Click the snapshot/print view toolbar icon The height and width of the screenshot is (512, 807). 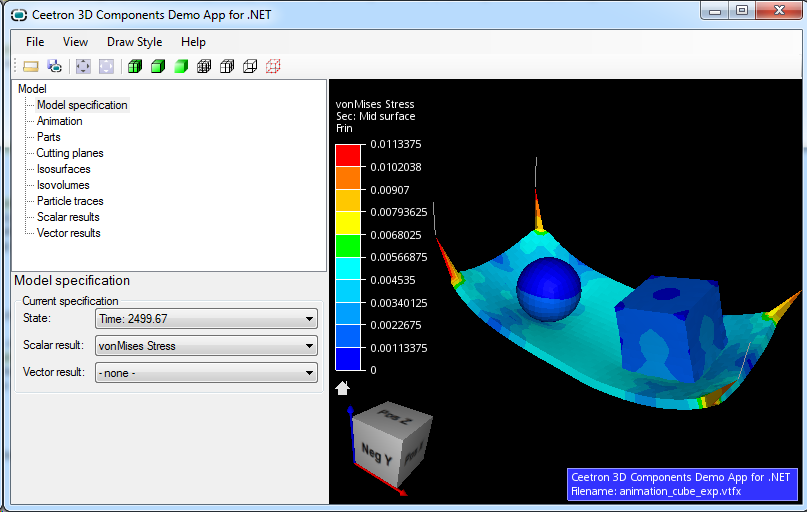54,67
